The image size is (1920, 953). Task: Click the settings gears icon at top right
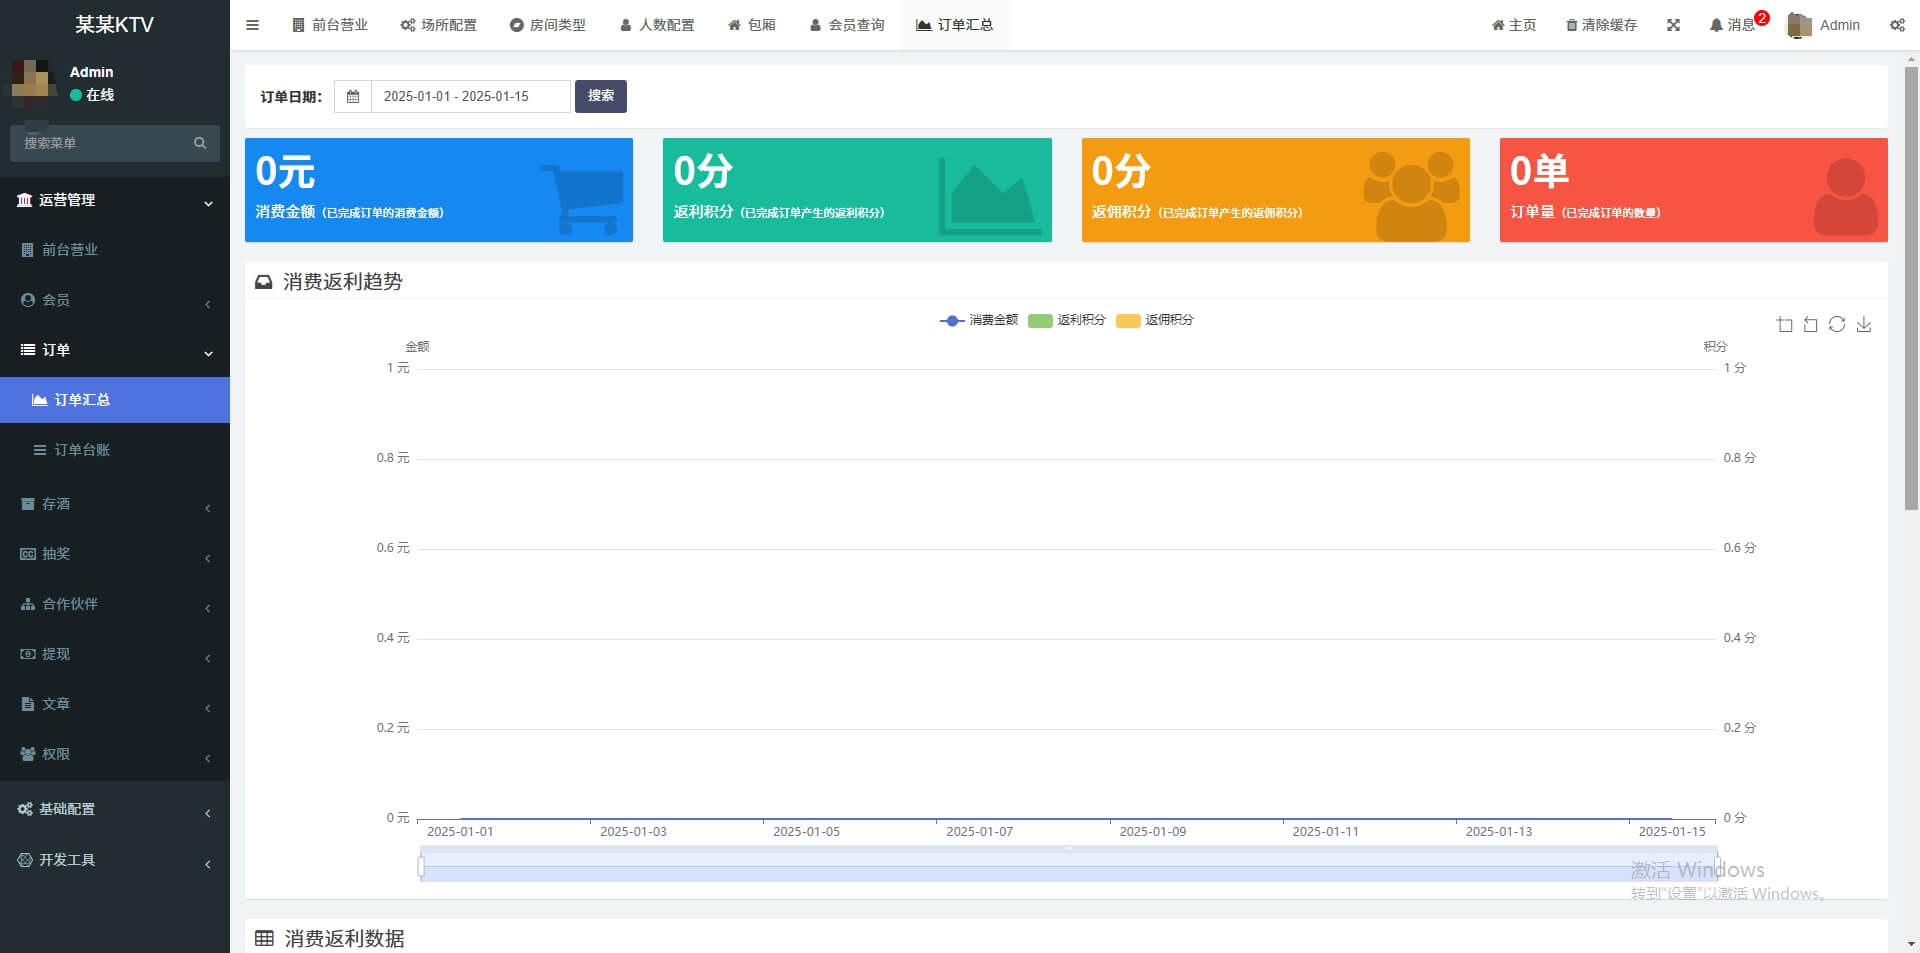coord(1897,25)
